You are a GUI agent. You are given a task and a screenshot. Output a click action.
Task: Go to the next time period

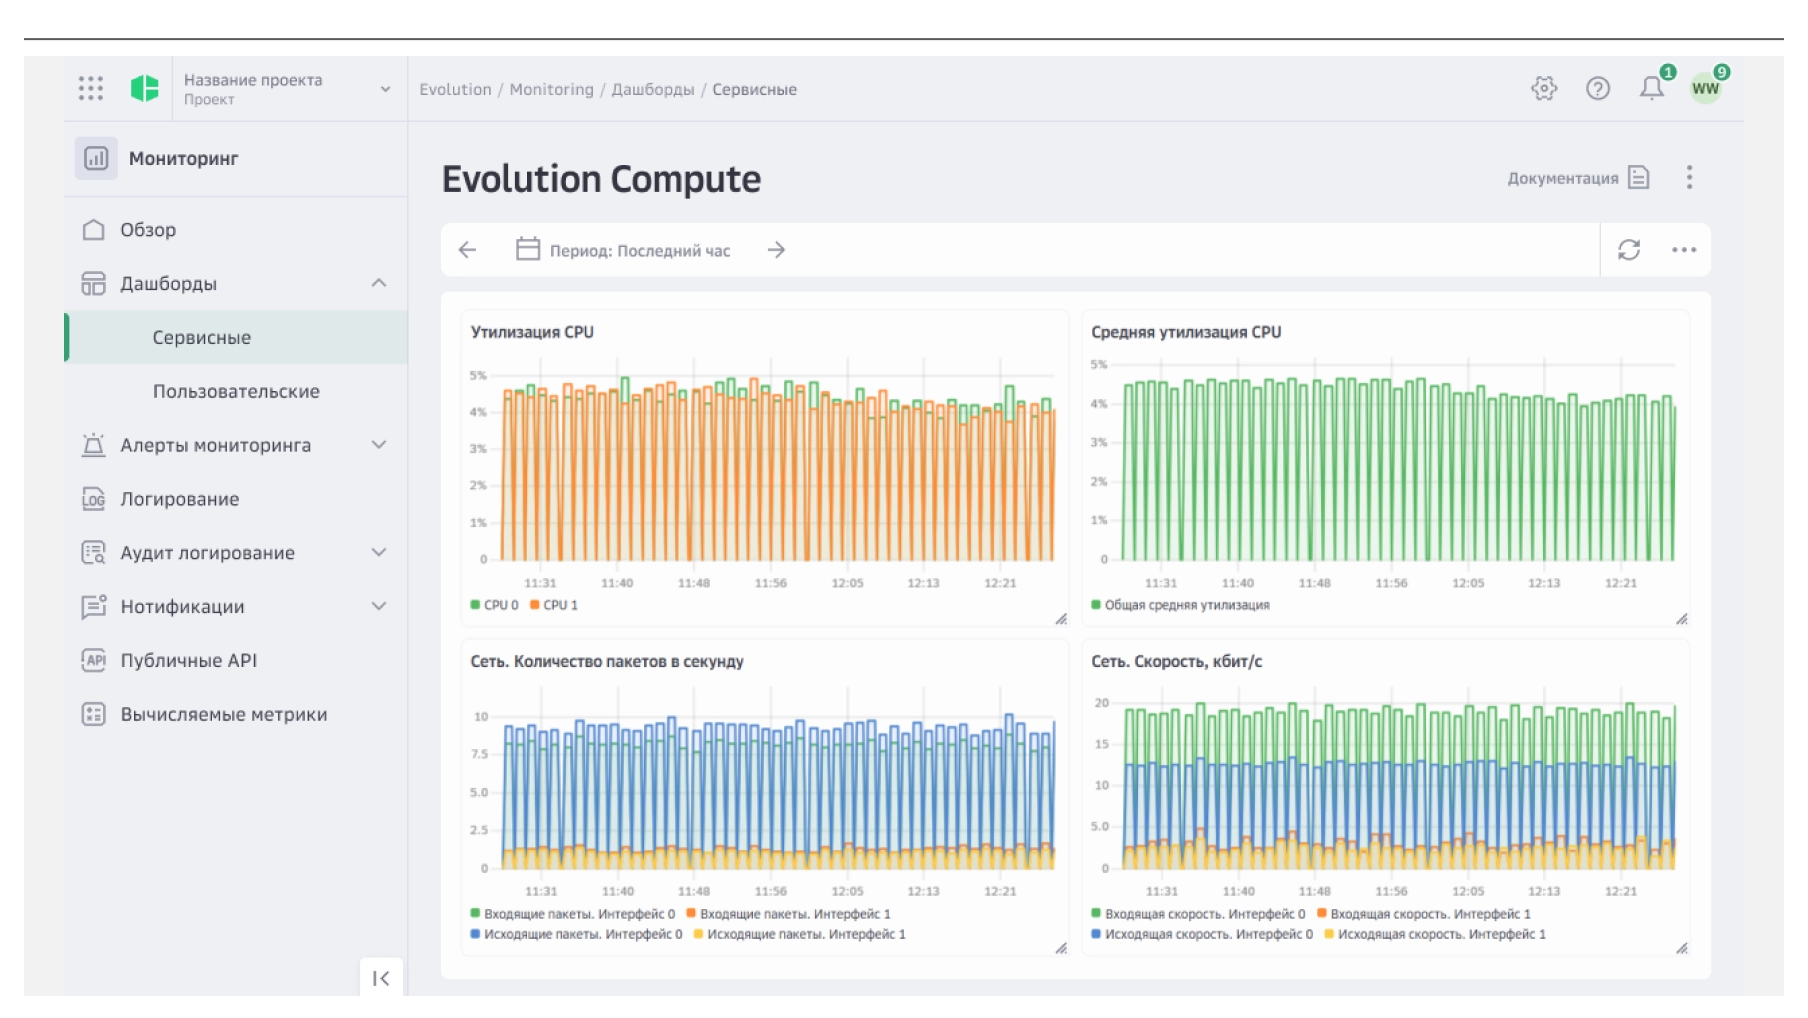[776, 250]
